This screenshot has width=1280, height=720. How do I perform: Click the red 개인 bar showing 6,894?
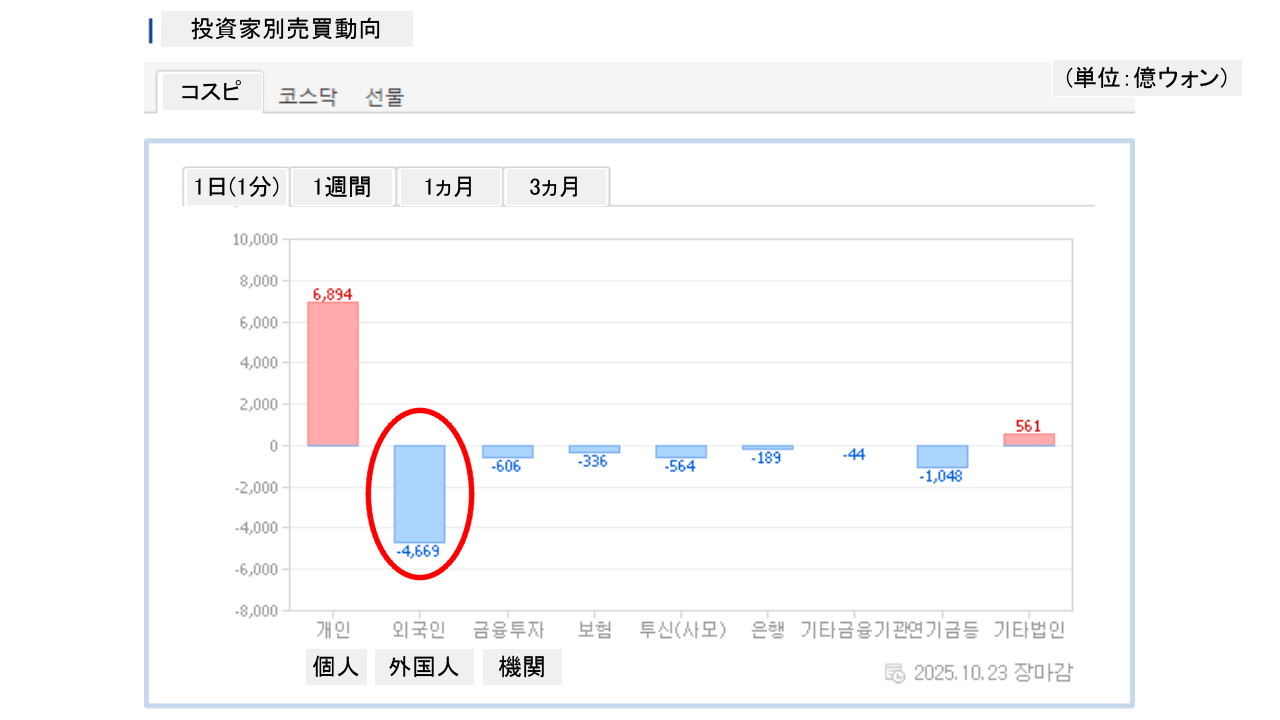coord(333,374)
